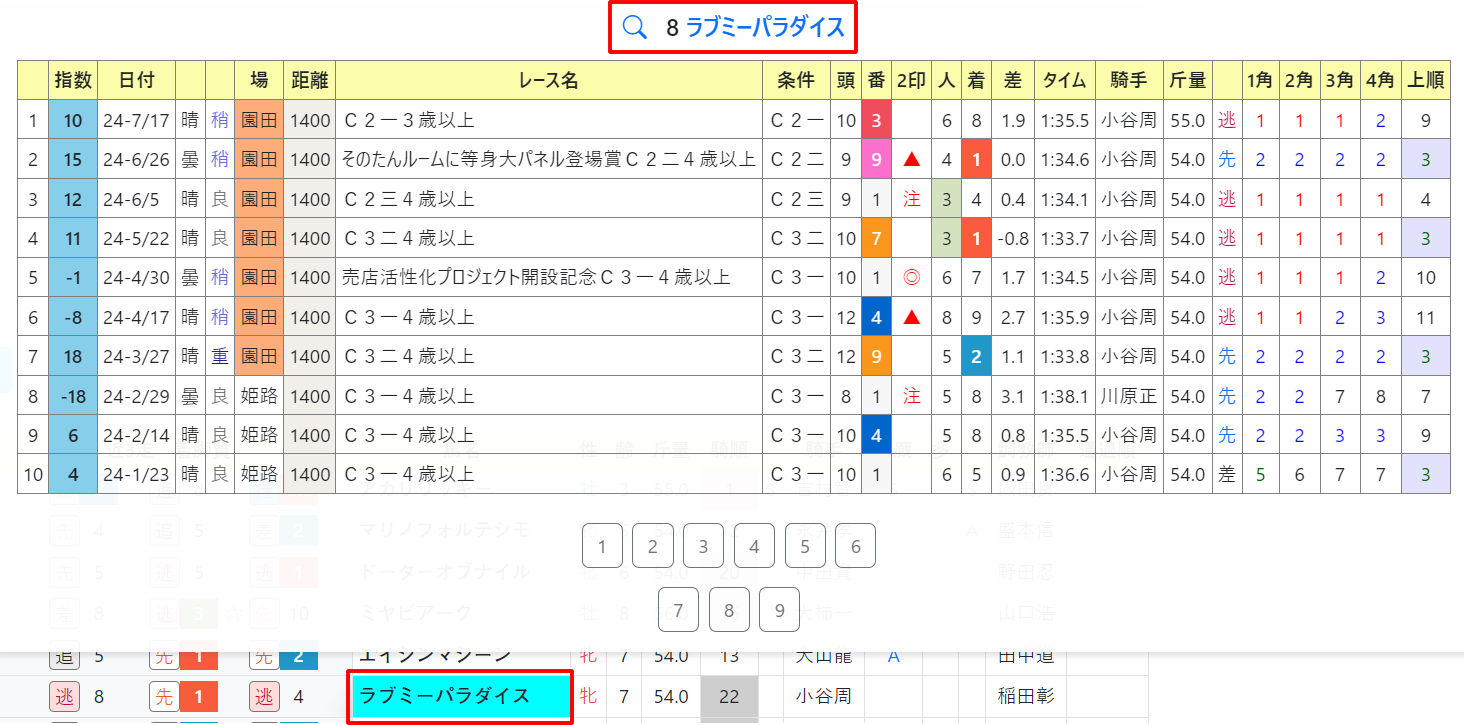The image size is (1464, 725).
Task: Click the magnifier search icon
Action: 635,28
